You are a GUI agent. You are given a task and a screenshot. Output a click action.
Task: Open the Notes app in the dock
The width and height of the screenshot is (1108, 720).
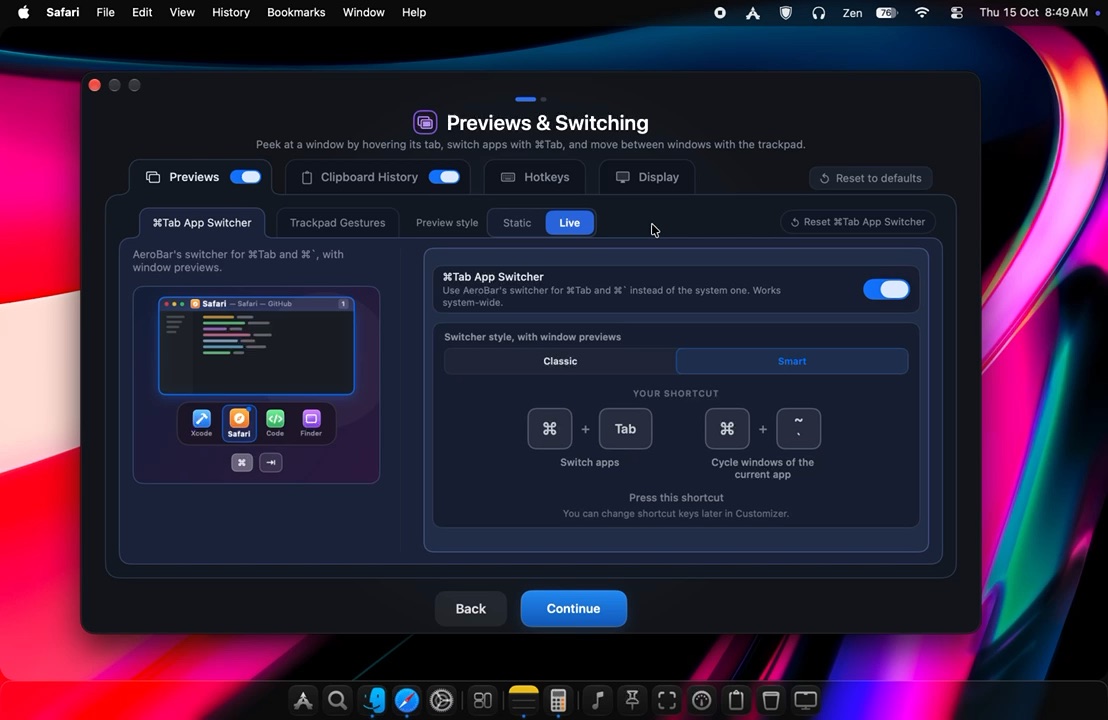tap(524, 700)
